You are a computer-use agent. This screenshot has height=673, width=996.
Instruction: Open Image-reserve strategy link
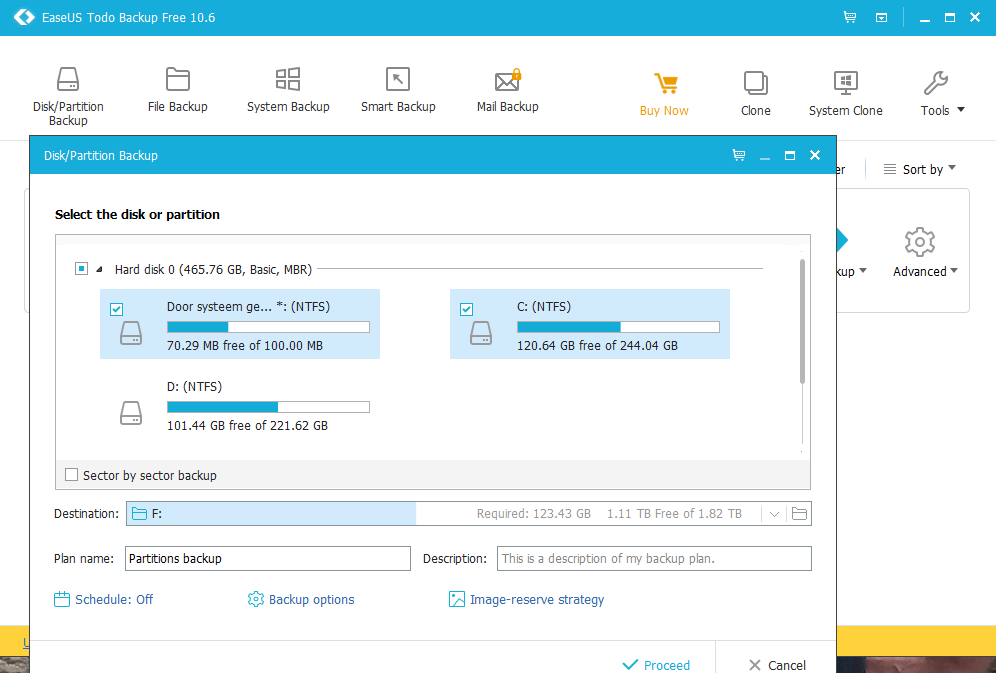pos(527,599)
